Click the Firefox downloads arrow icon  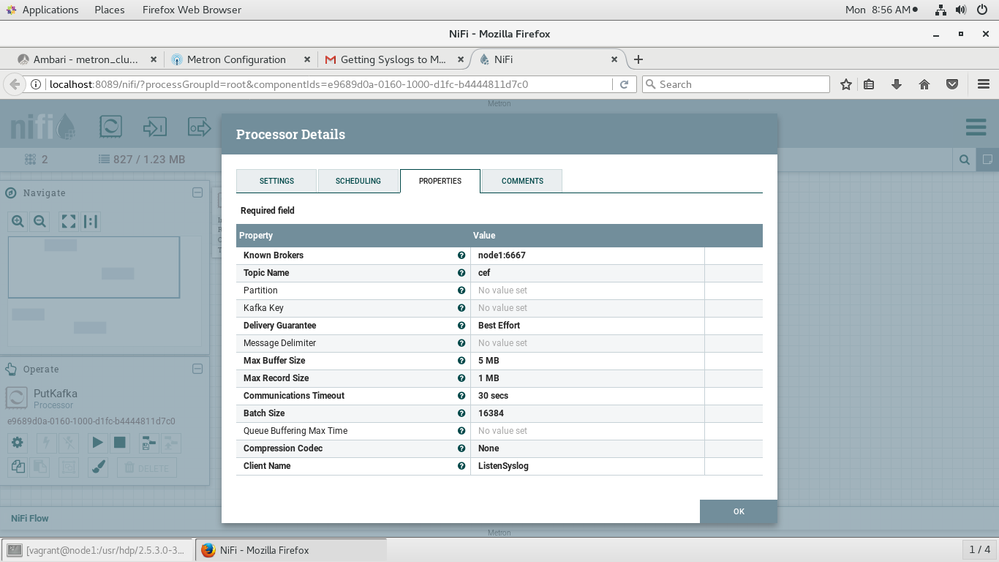[896, 84]
